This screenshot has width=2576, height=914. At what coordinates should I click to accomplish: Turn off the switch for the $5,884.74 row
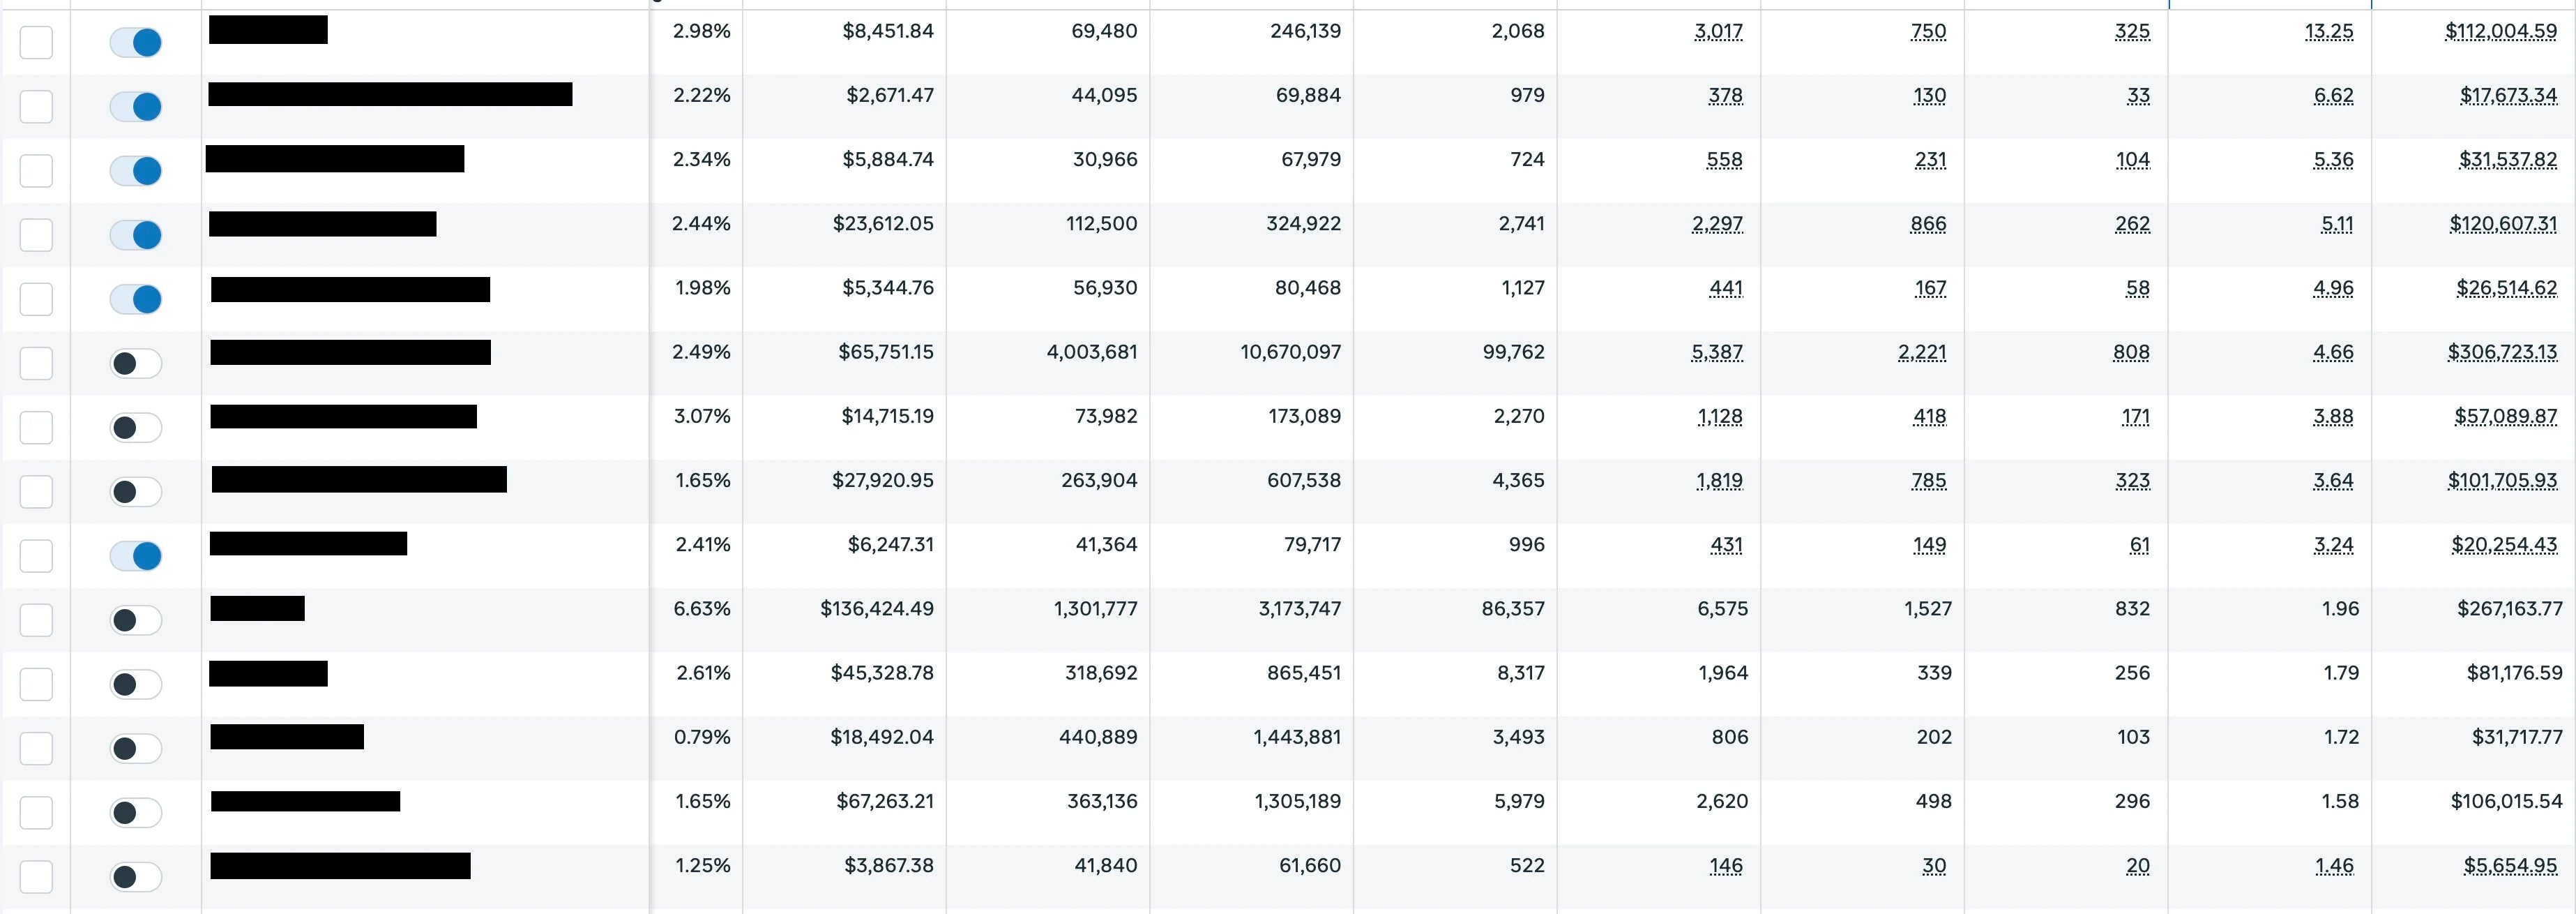point(136,171)
